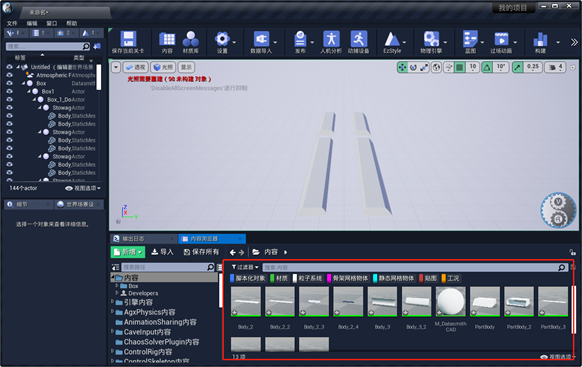Toggle the material (材质) filter color chip
This screenshot has height=367, width=582.
(272, 278)
